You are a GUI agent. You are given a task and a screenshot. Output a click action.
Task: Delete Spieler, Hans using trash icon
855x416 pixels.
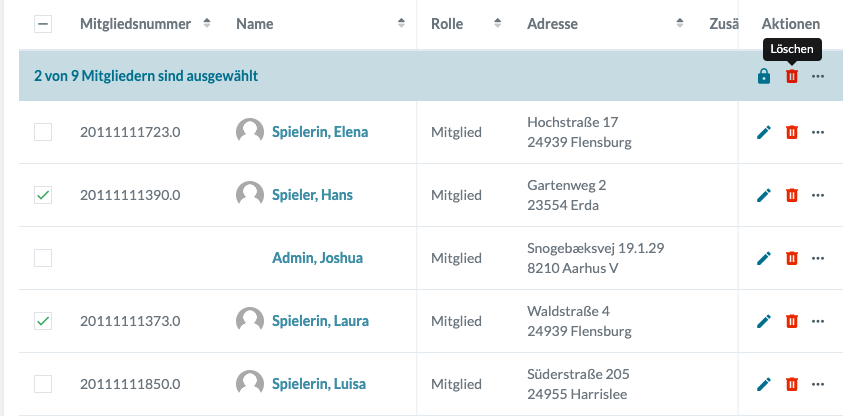[792, 195]
